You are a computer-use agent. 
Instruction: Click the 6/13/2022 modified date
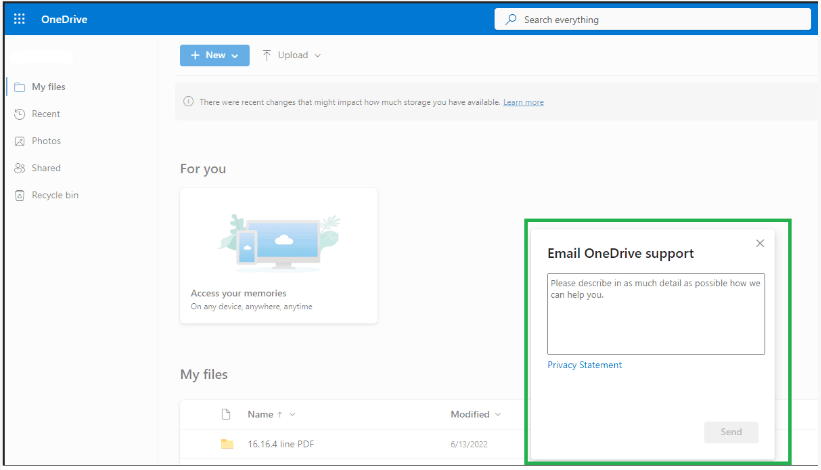(x=469, y=444)
